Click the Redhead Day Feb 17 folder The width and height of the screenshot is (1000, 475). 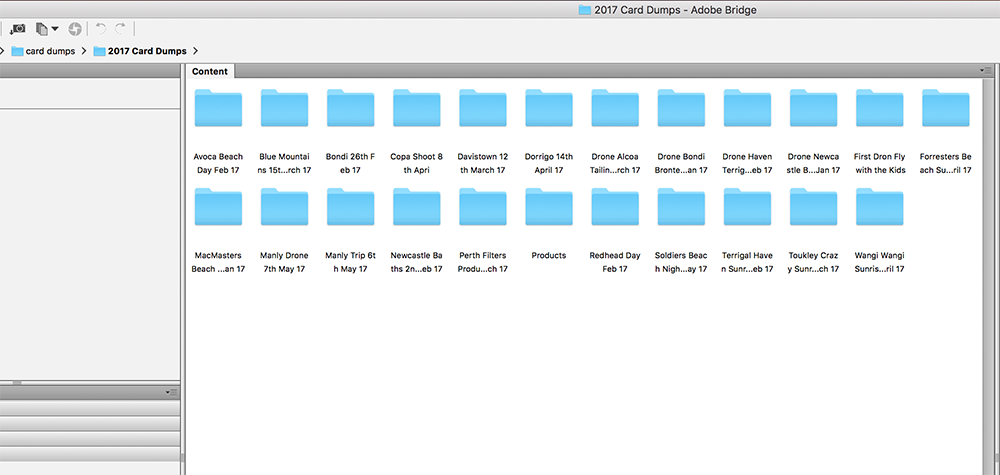[615, 207]
